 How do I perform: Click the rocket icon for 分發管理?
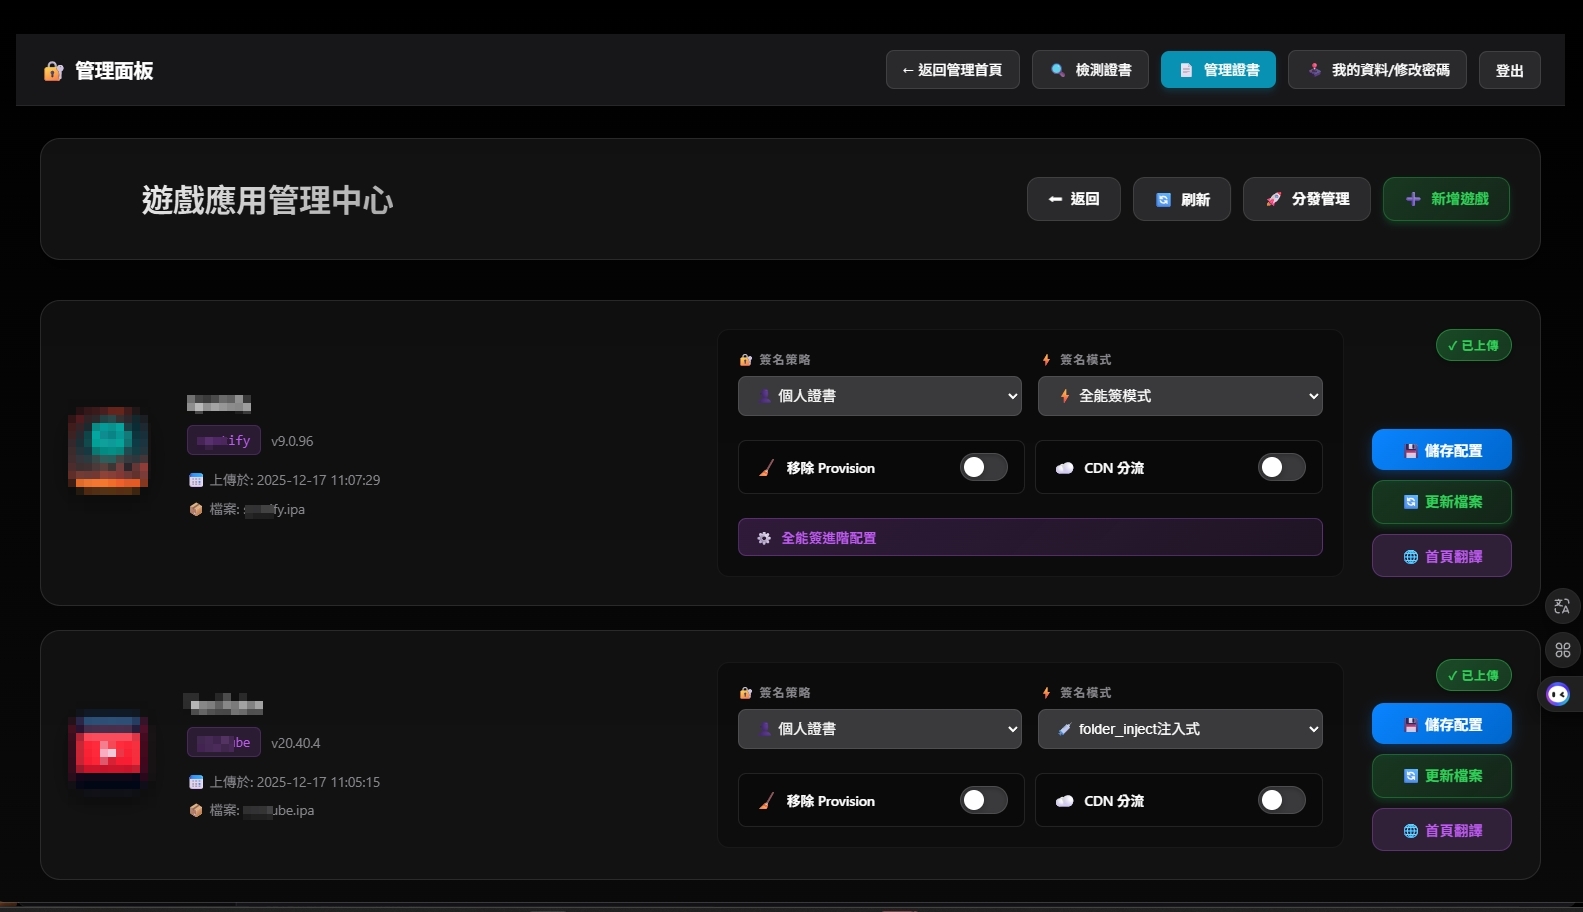tap(1273, 199)
